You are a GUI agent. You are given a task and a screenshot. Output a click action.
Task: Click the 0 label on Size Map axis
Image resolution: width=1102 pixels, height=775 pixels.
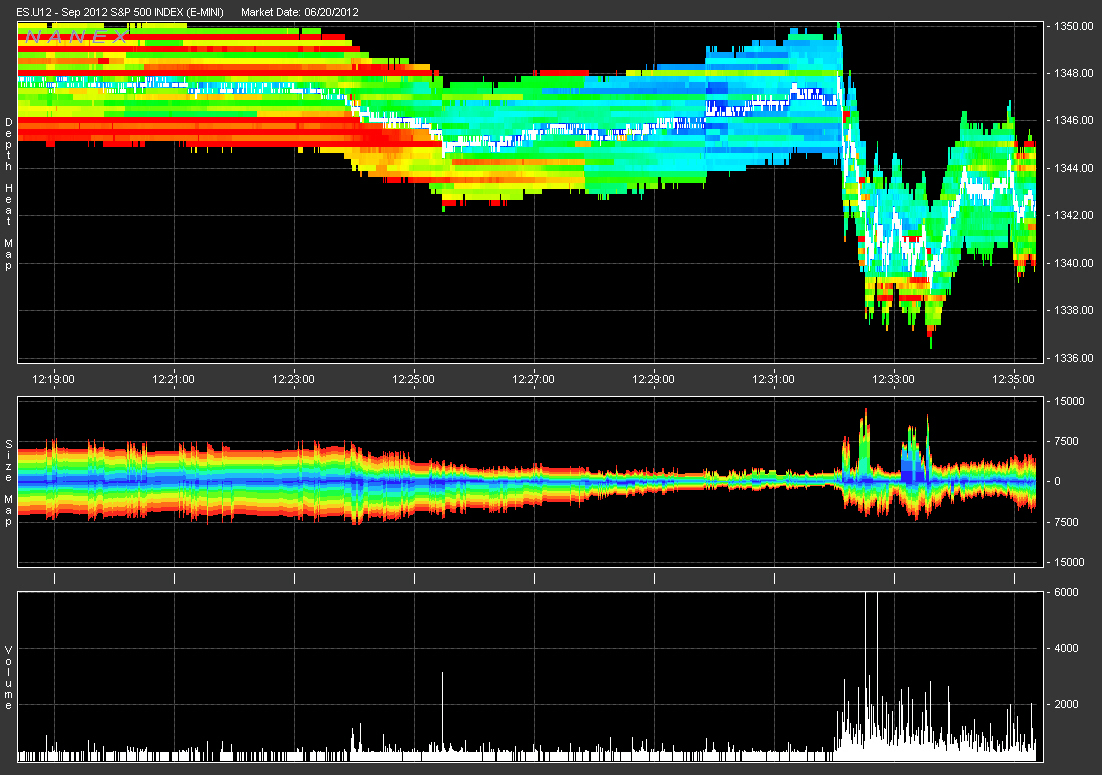1058,481
